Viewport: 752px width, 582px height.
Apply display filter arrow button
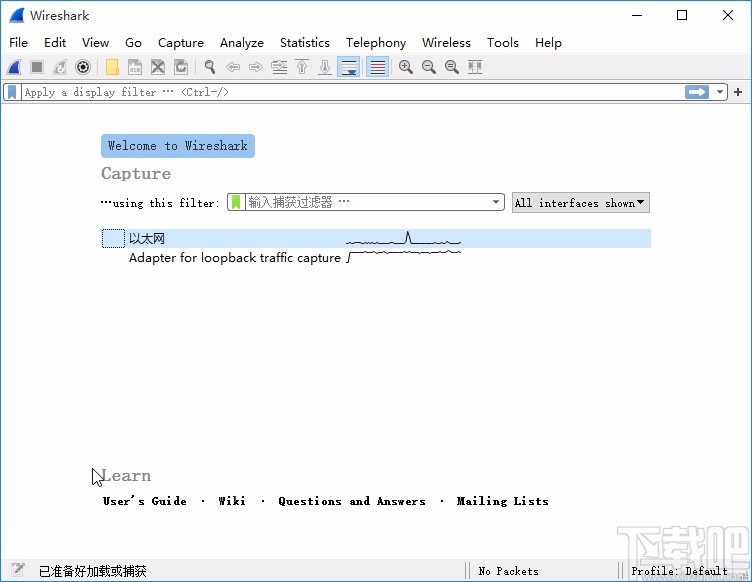pyautogui.click(x=697, y=92)
